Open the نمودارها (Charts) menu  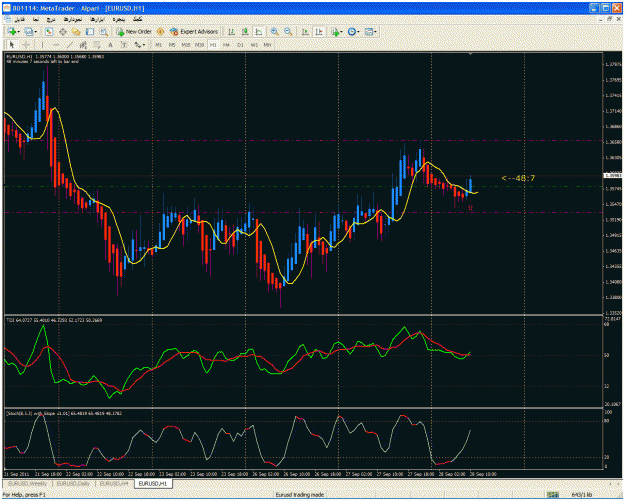(74, 19)
